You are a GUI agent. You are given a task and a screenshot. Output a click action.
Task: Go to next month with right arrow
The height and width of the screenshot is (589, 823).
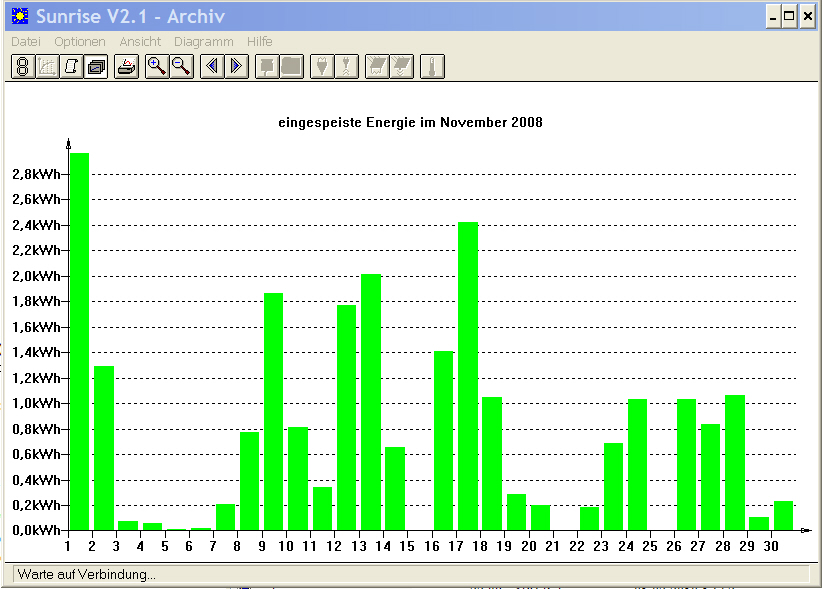click(237, 67)
